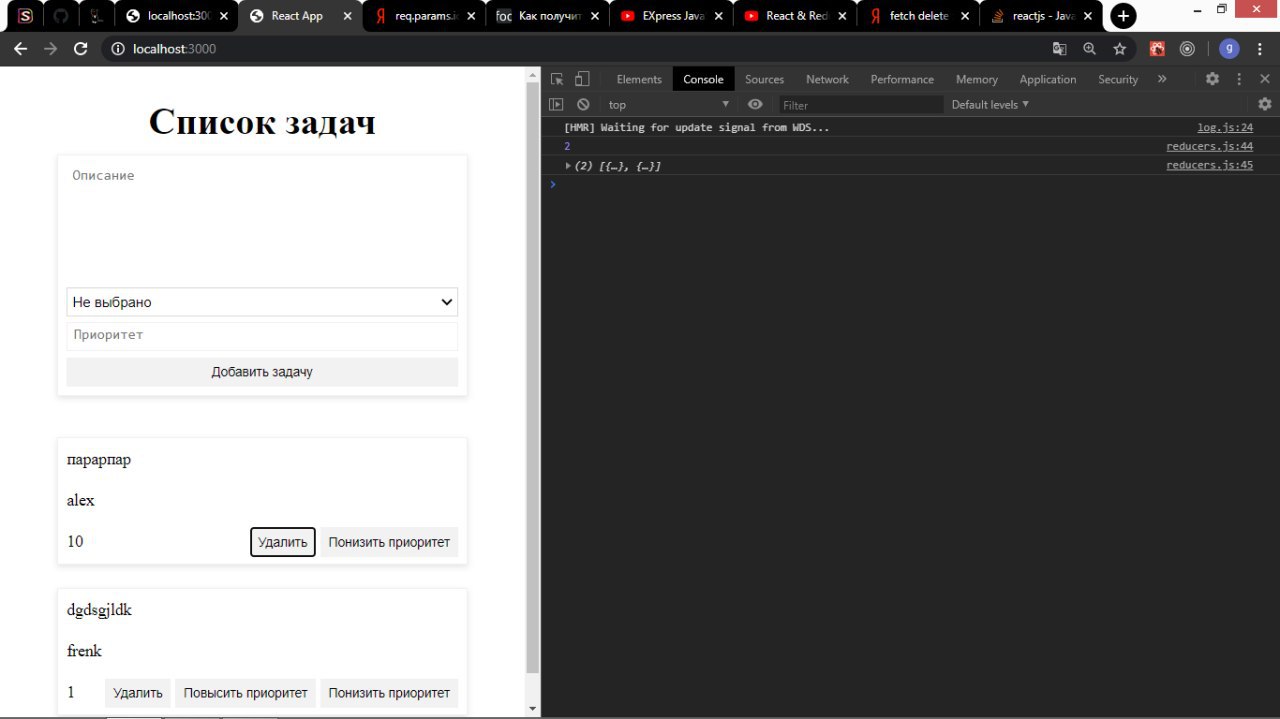Expand the logged (2) array
1280x719 pixels.
(568, 166)
